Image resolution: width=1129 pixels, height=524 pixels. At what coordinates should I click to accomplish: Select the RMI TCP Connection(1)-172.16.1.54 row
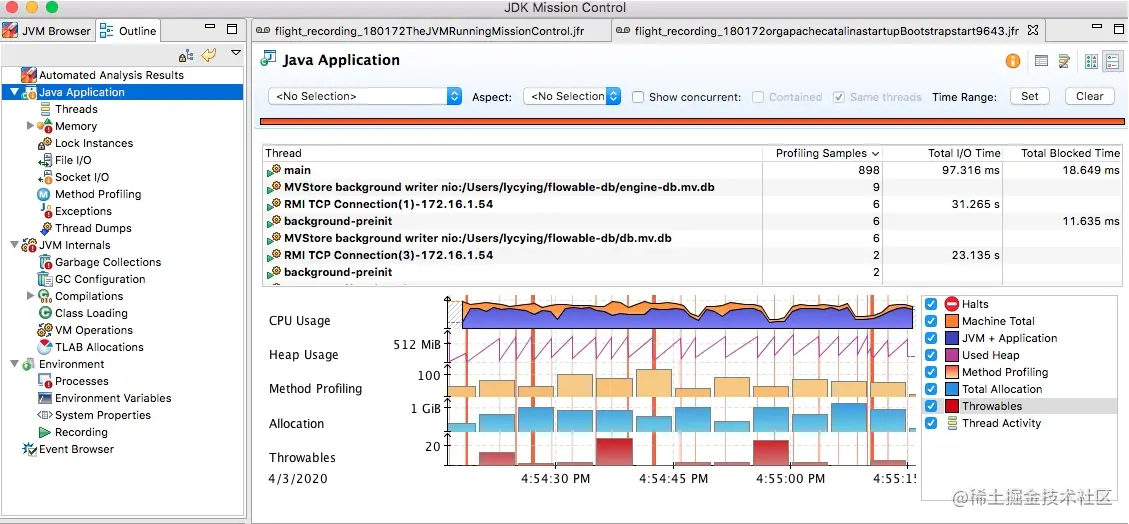(x=693, y=204)
